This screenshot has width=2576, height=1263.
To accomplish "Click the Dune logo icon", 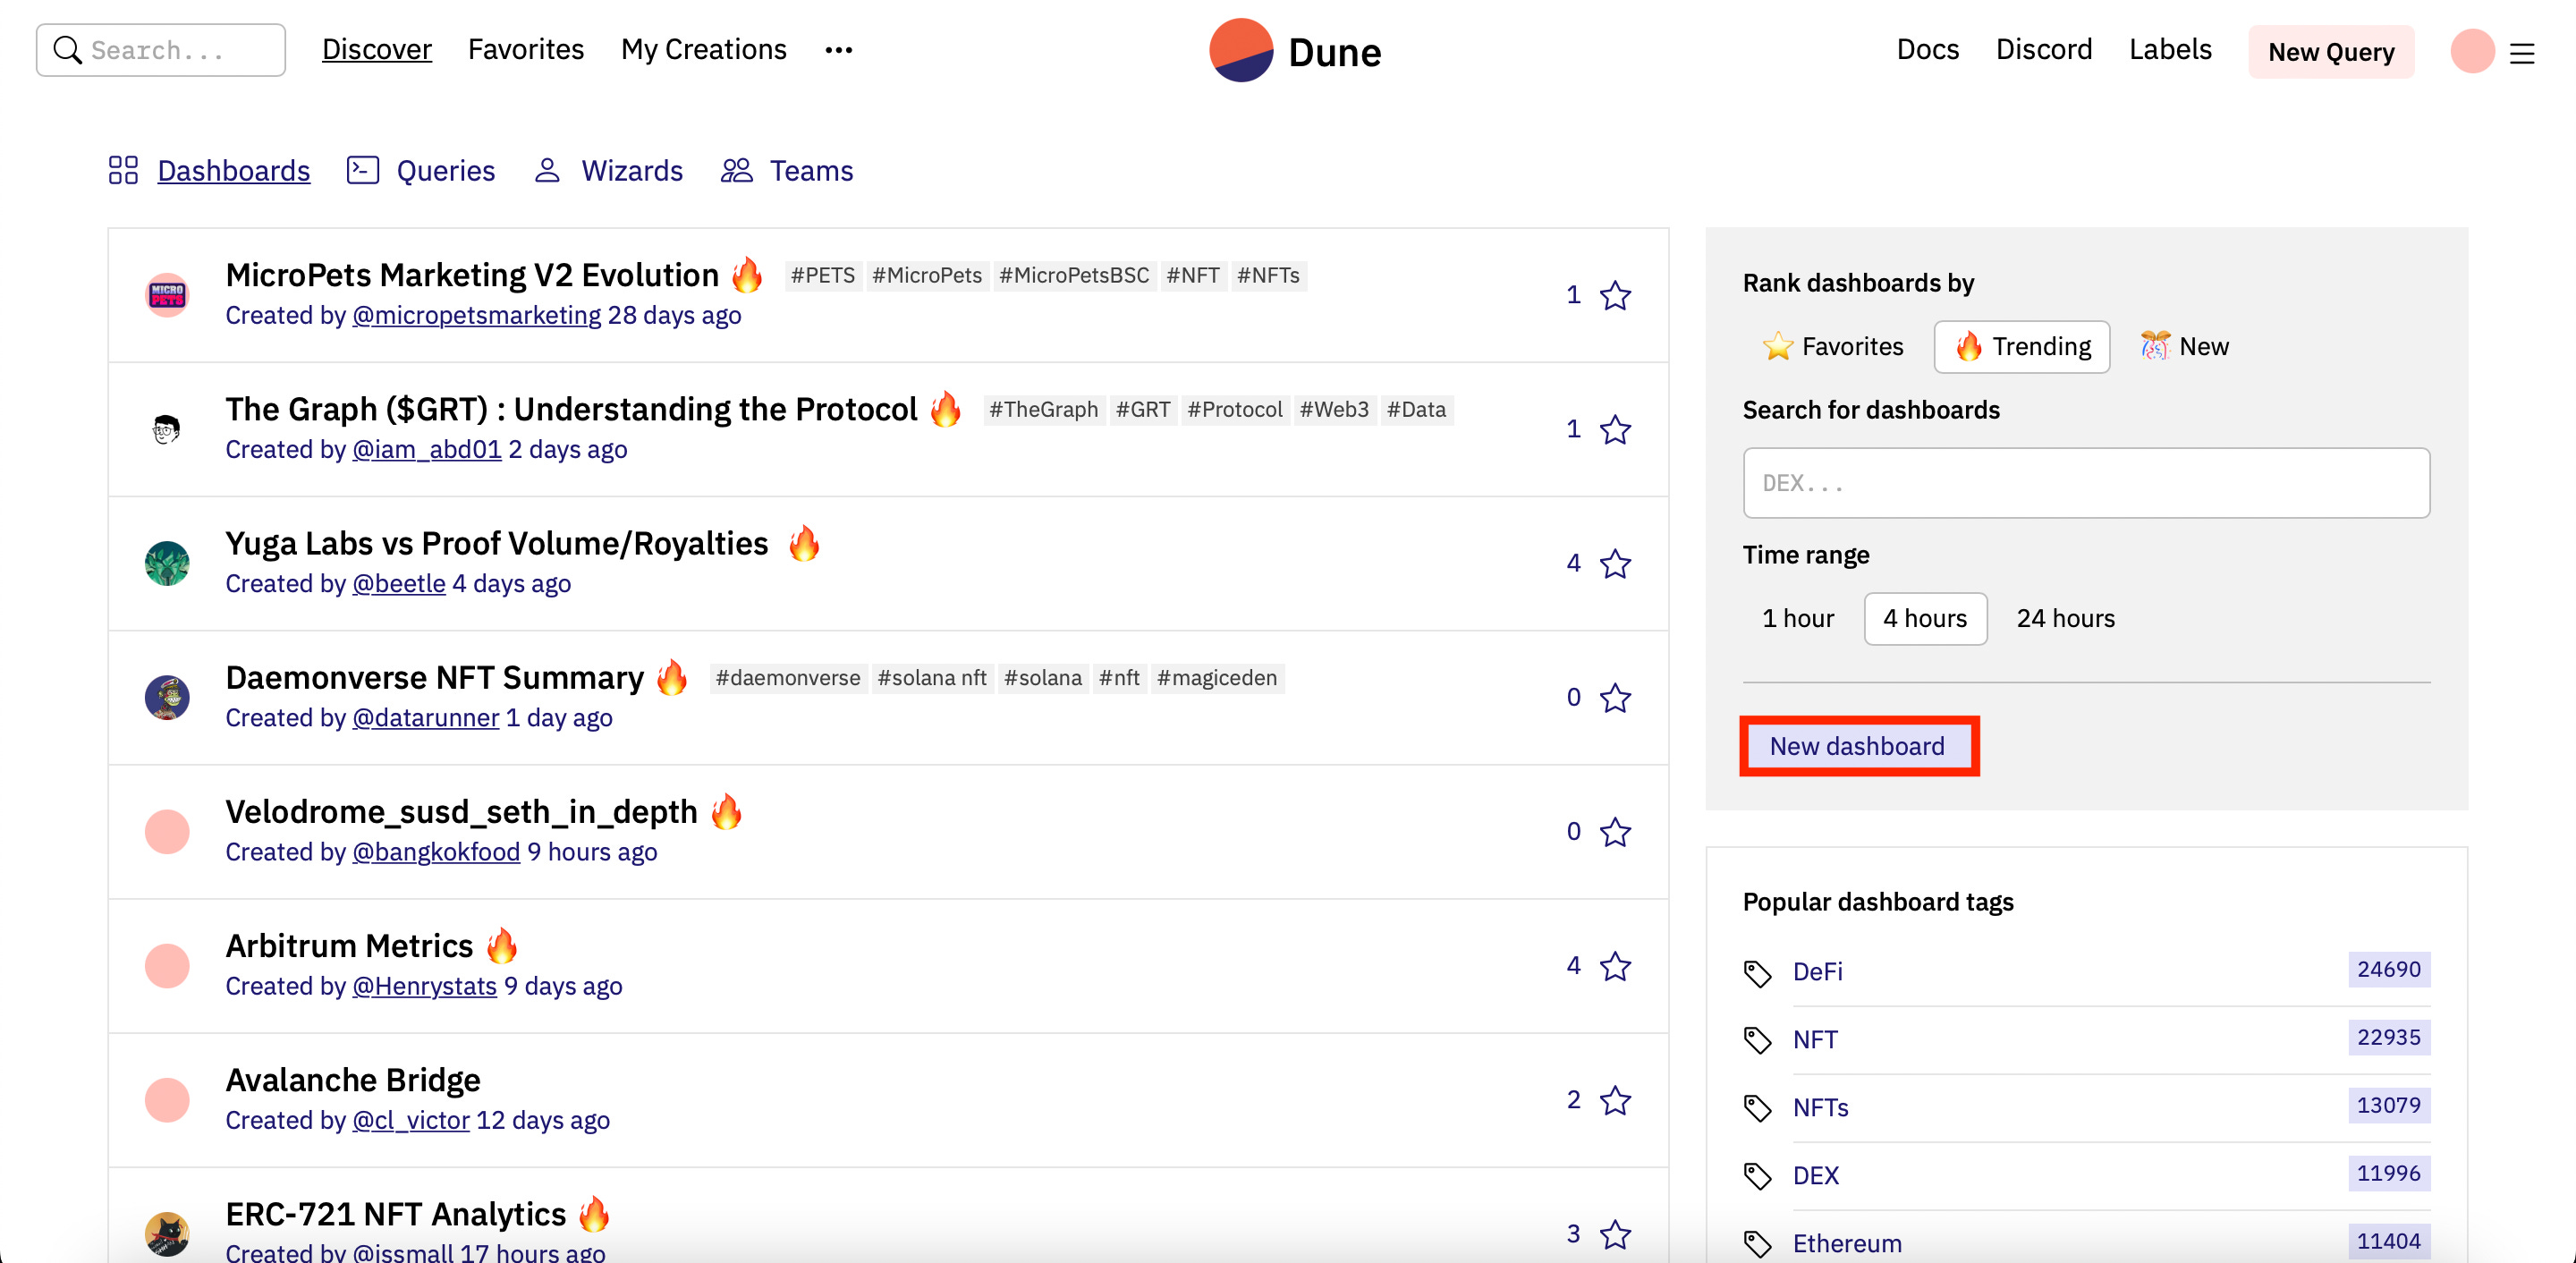I will (x=1240, y=50).
